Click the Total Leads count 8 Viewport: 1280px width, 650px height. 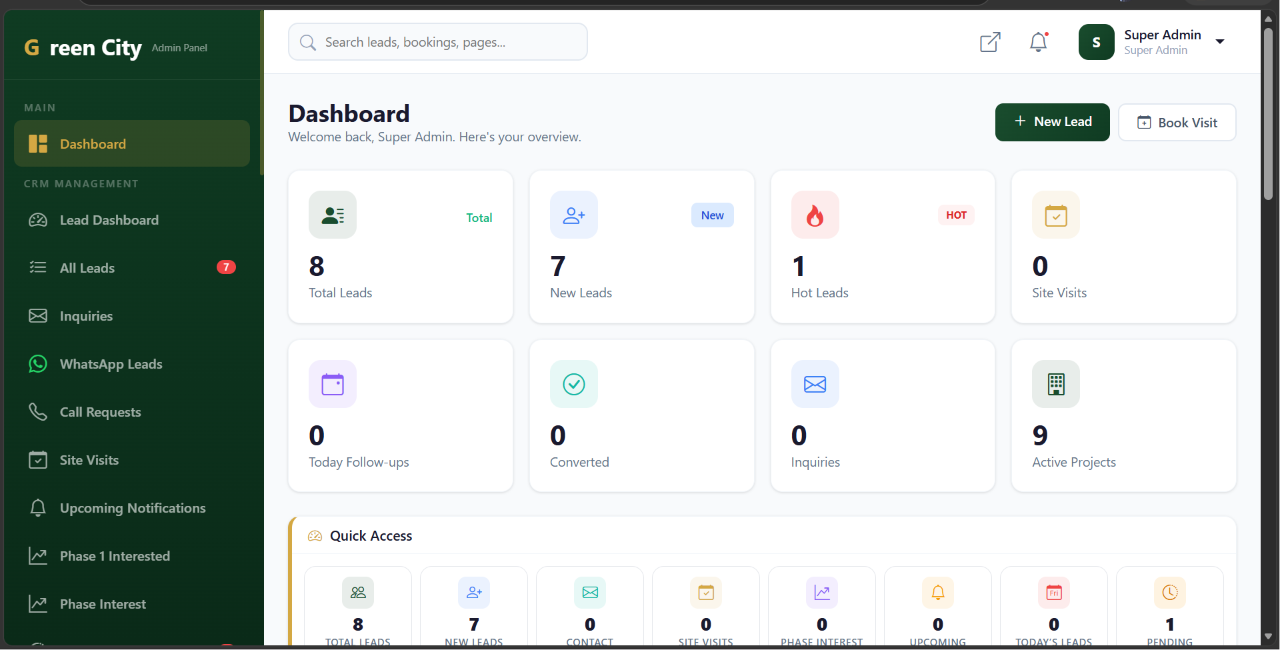(317, 267)
